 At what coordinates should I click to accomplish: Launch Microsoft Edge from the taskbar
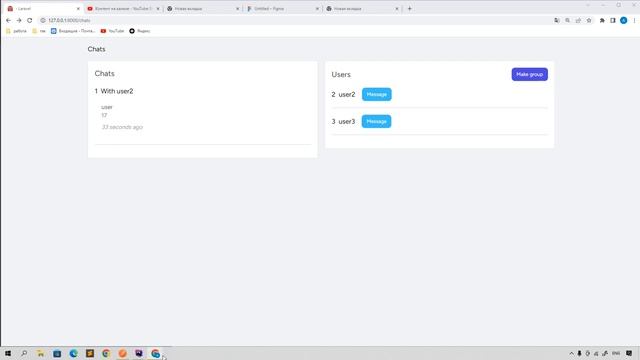tap(73, 353)
